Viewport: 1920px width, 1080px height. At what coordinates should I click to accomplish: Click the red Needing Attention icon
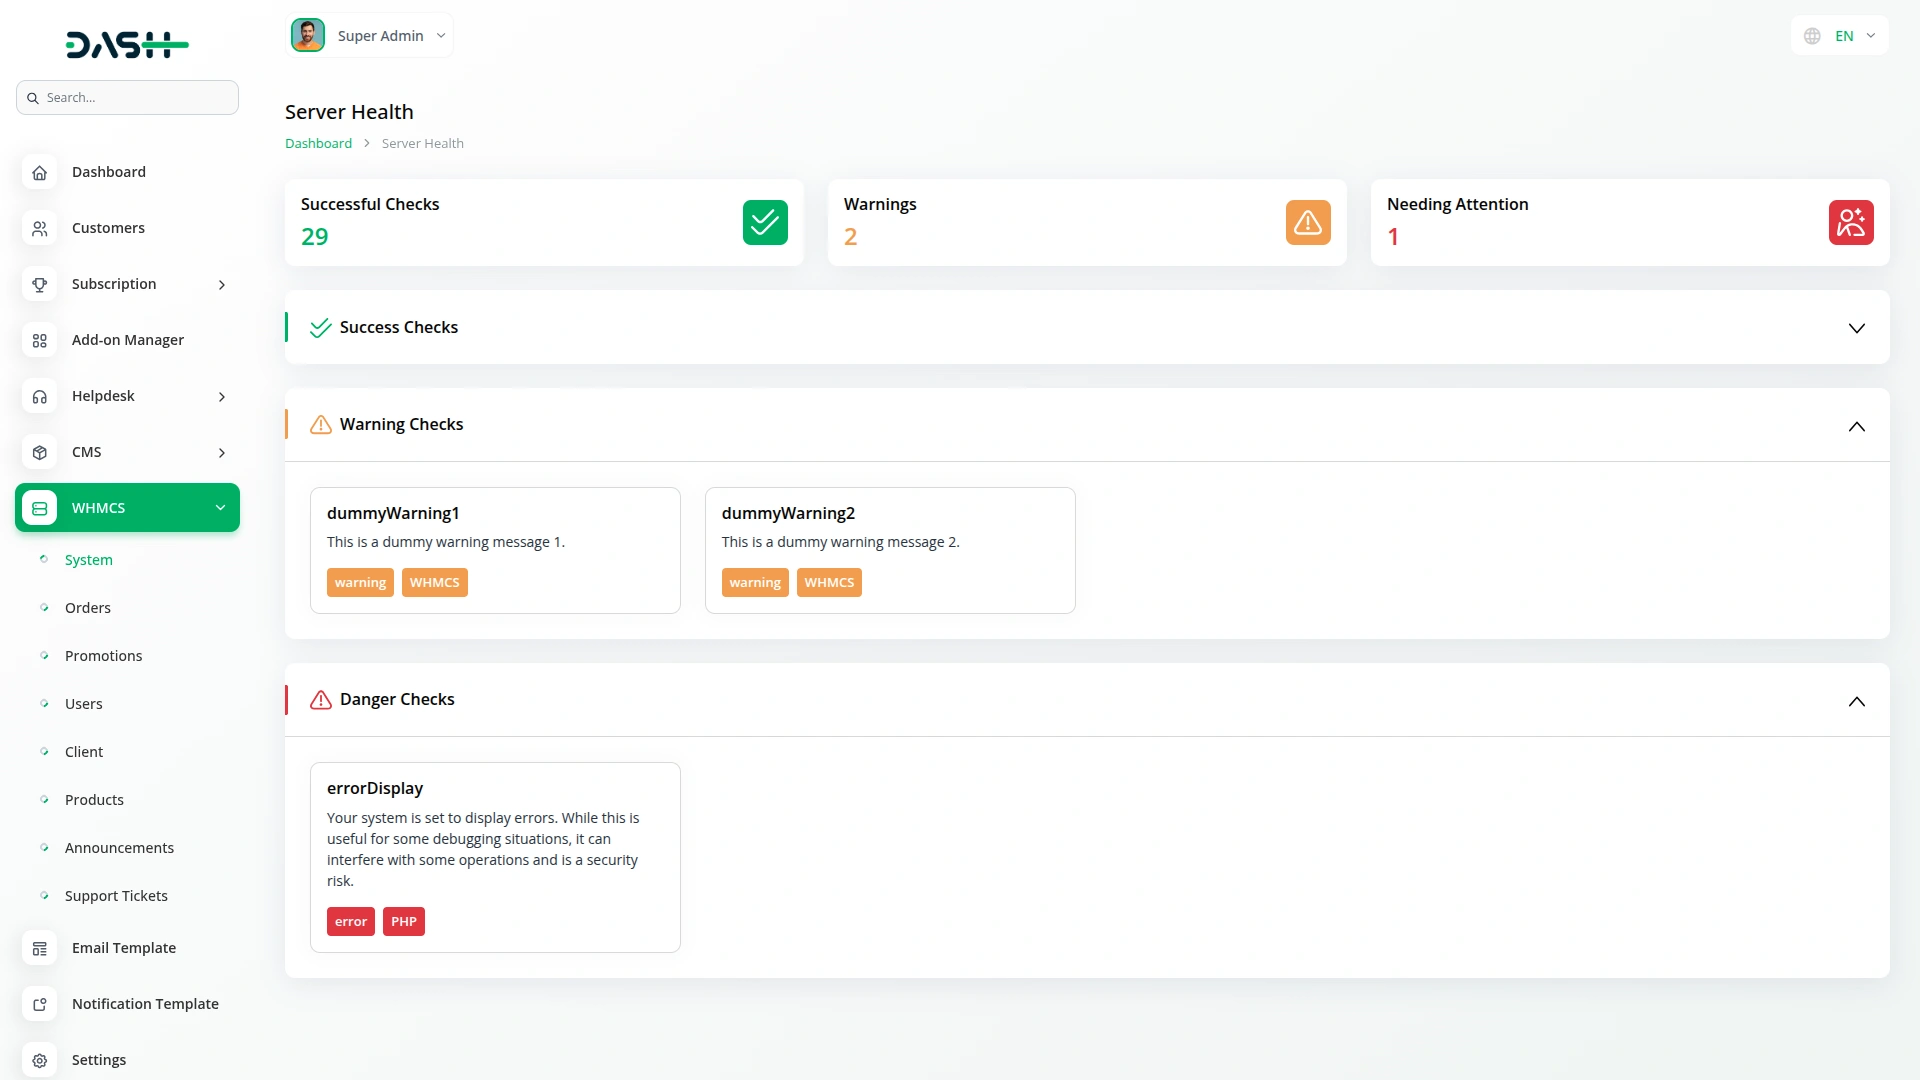1850,222
